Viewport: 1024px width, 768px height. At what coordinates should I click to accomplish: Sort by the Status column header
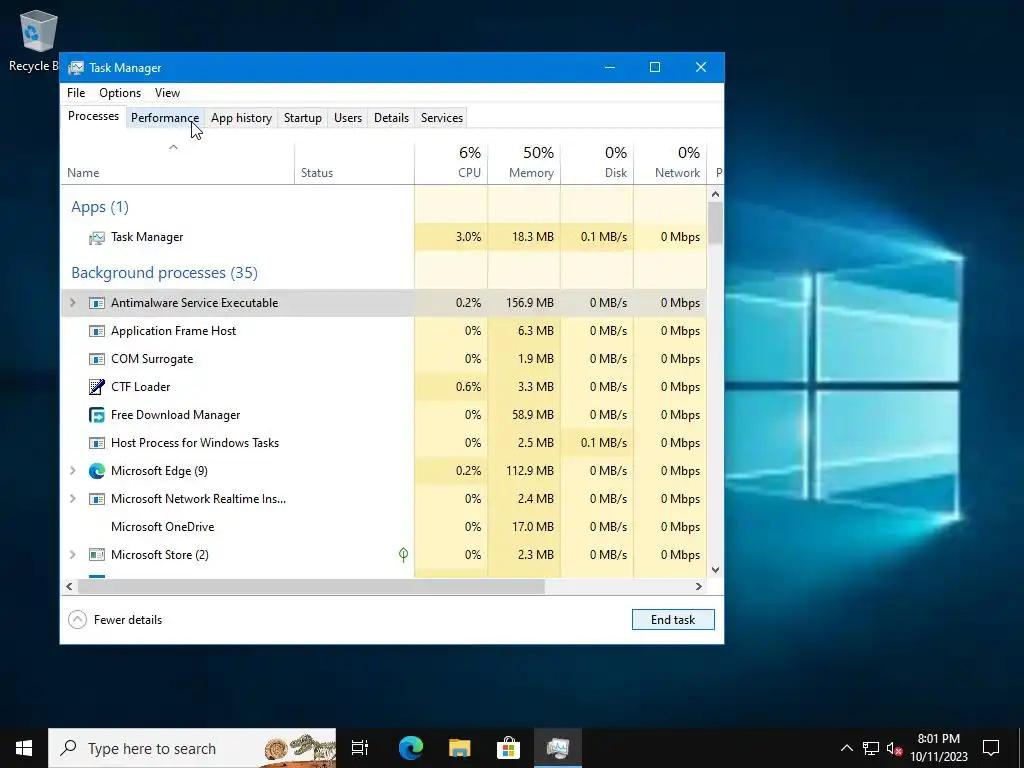[354, 163]
